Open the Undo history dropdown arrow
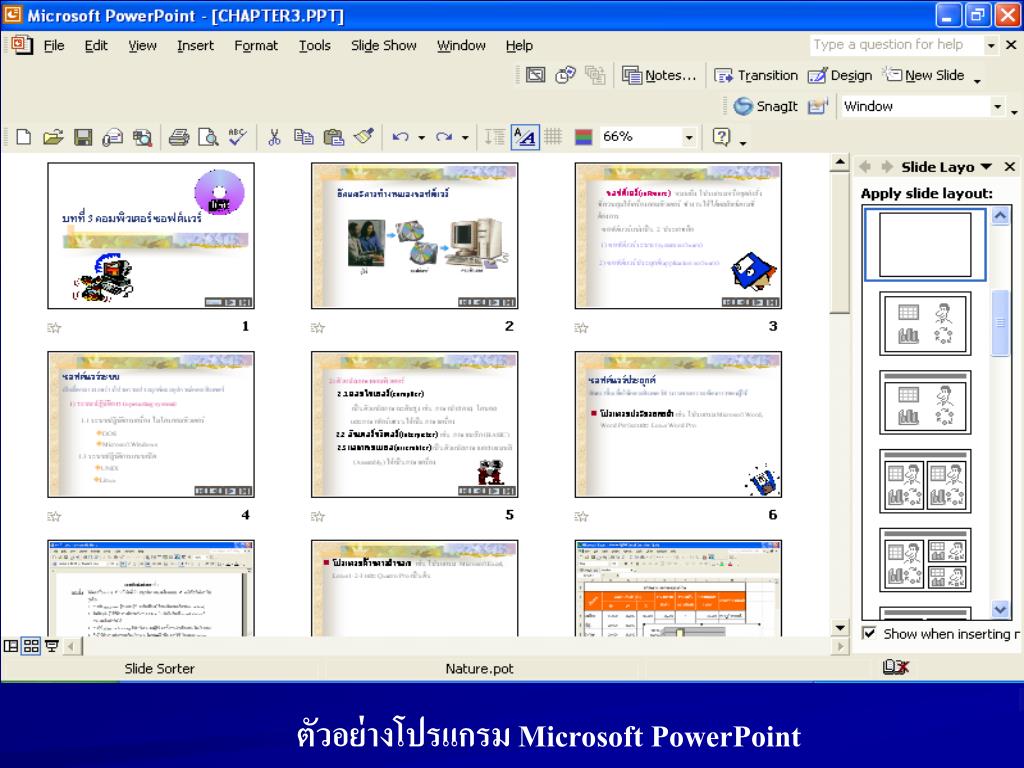 click(x=421, y=137)
